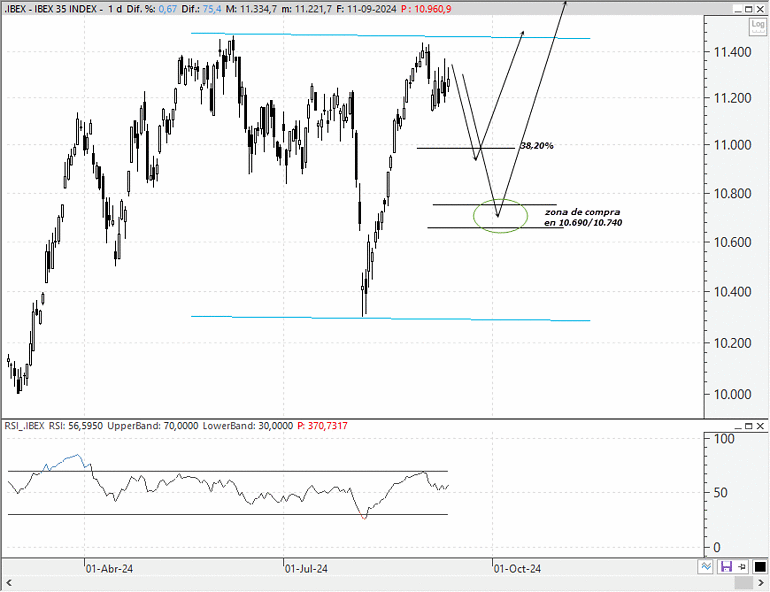Click the '01-Jul-24' date marker
Screen dimensions: 770x592
click(x=306, y=569)
